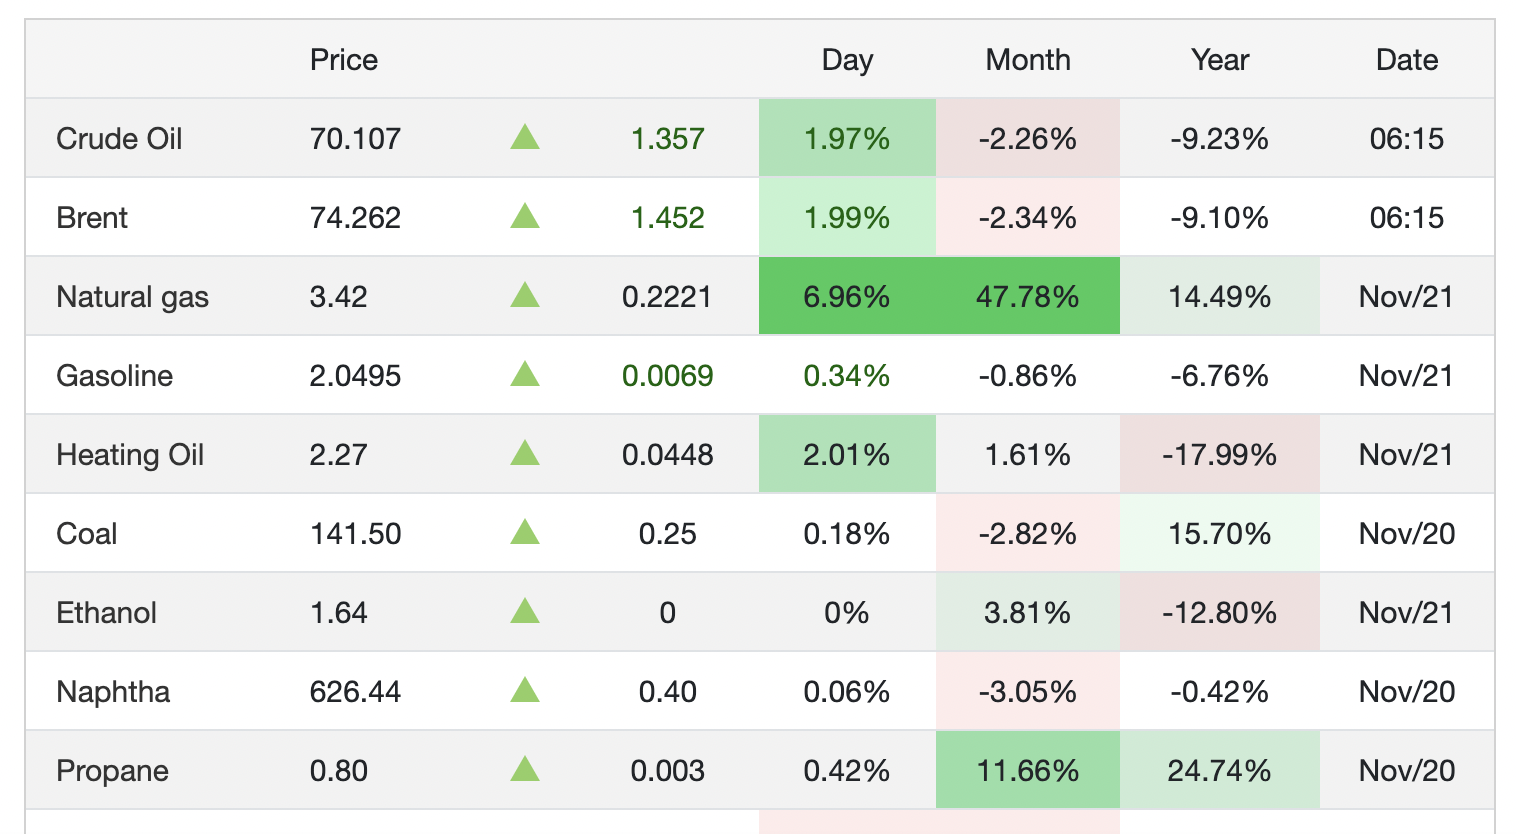Click Propane change value 0.003
This screenshot has width=1516, height=834.
668,770
